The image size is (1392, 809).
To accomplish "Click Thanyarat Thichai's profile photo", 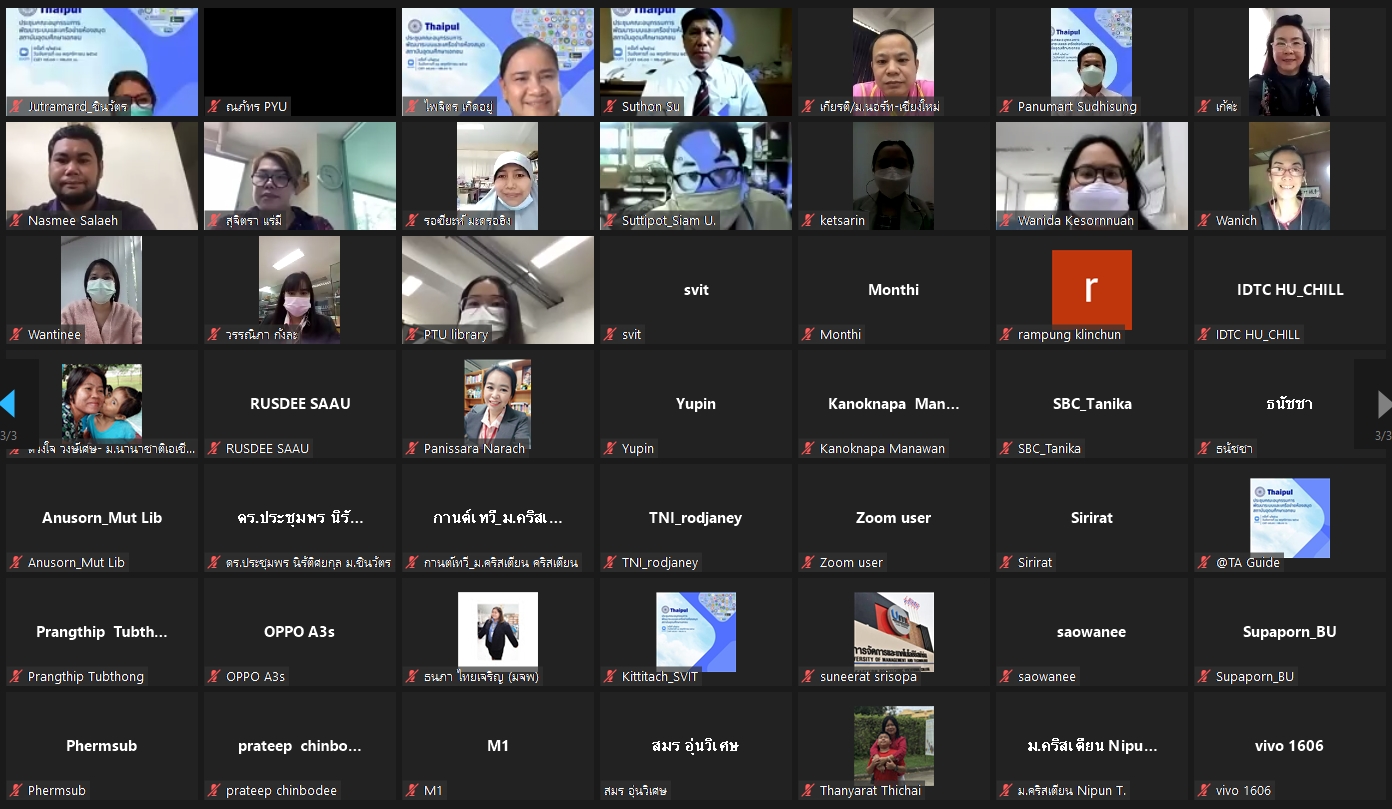I will (893, 745).
